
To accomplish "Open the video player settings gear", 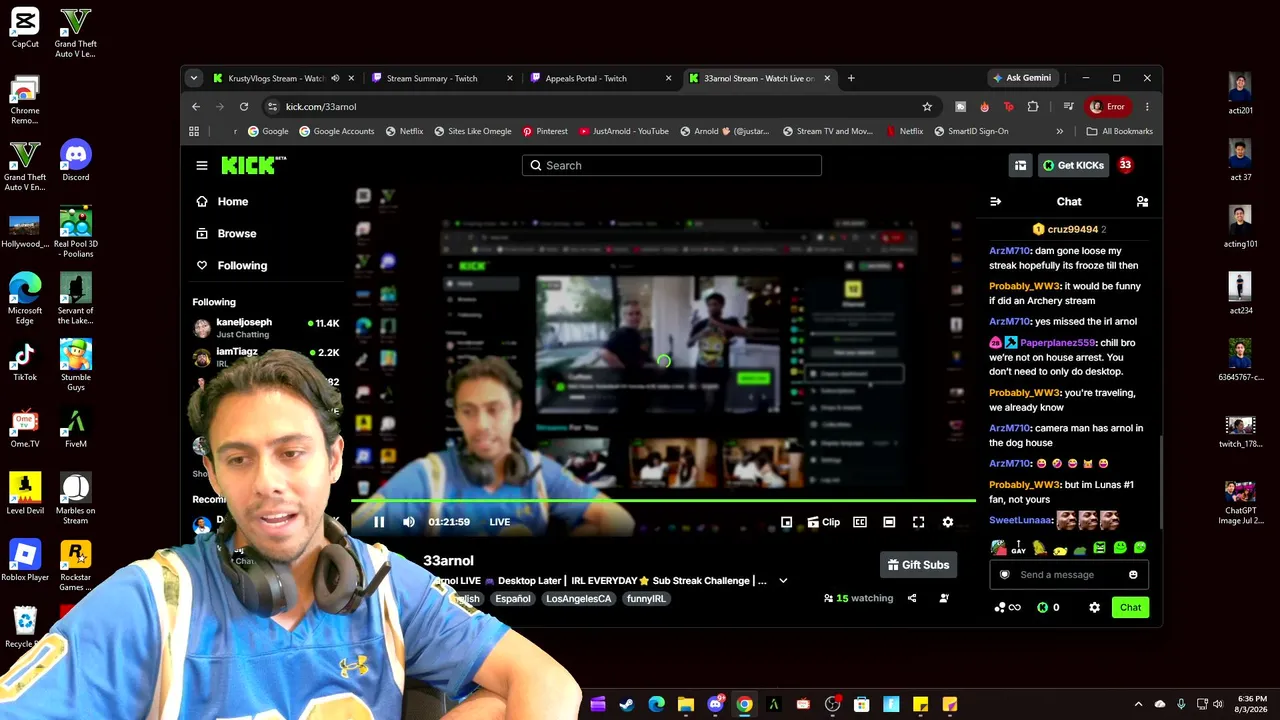I will (x=948, y=522).
